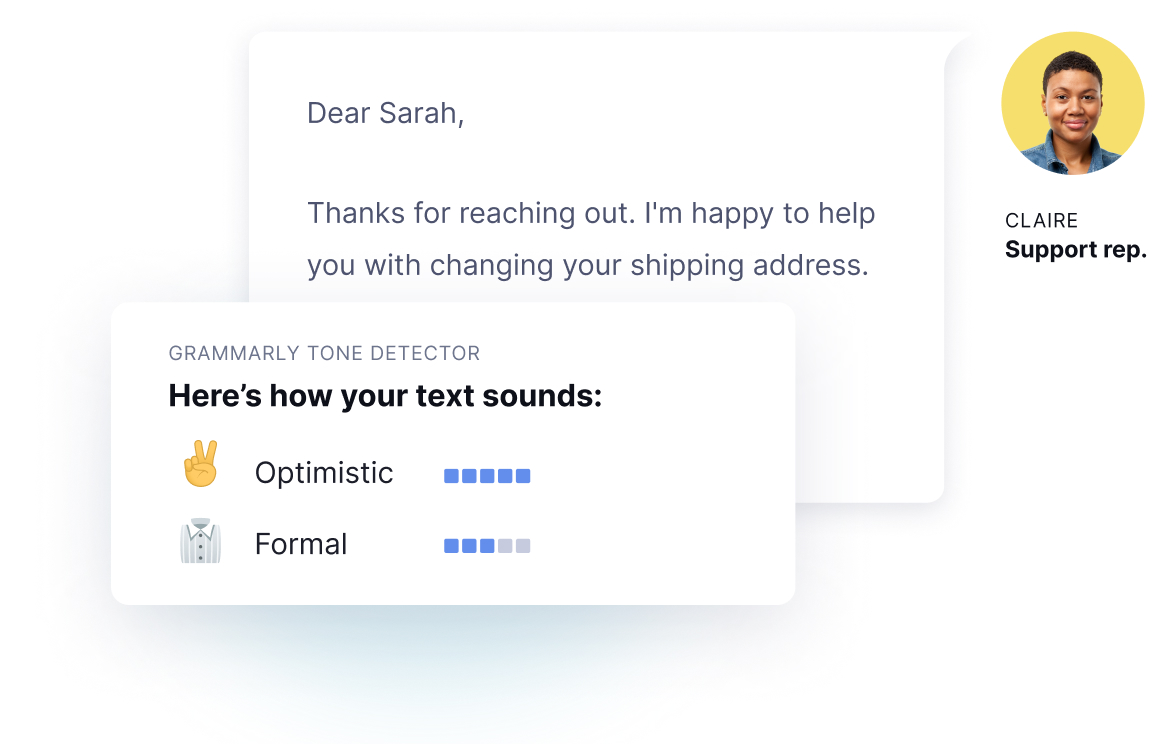Image resolution: width=1168 pixels, height=745 pixels.
Task: Click the victory hand emoji beside Optimistic
Action: [x=201, y=463]
